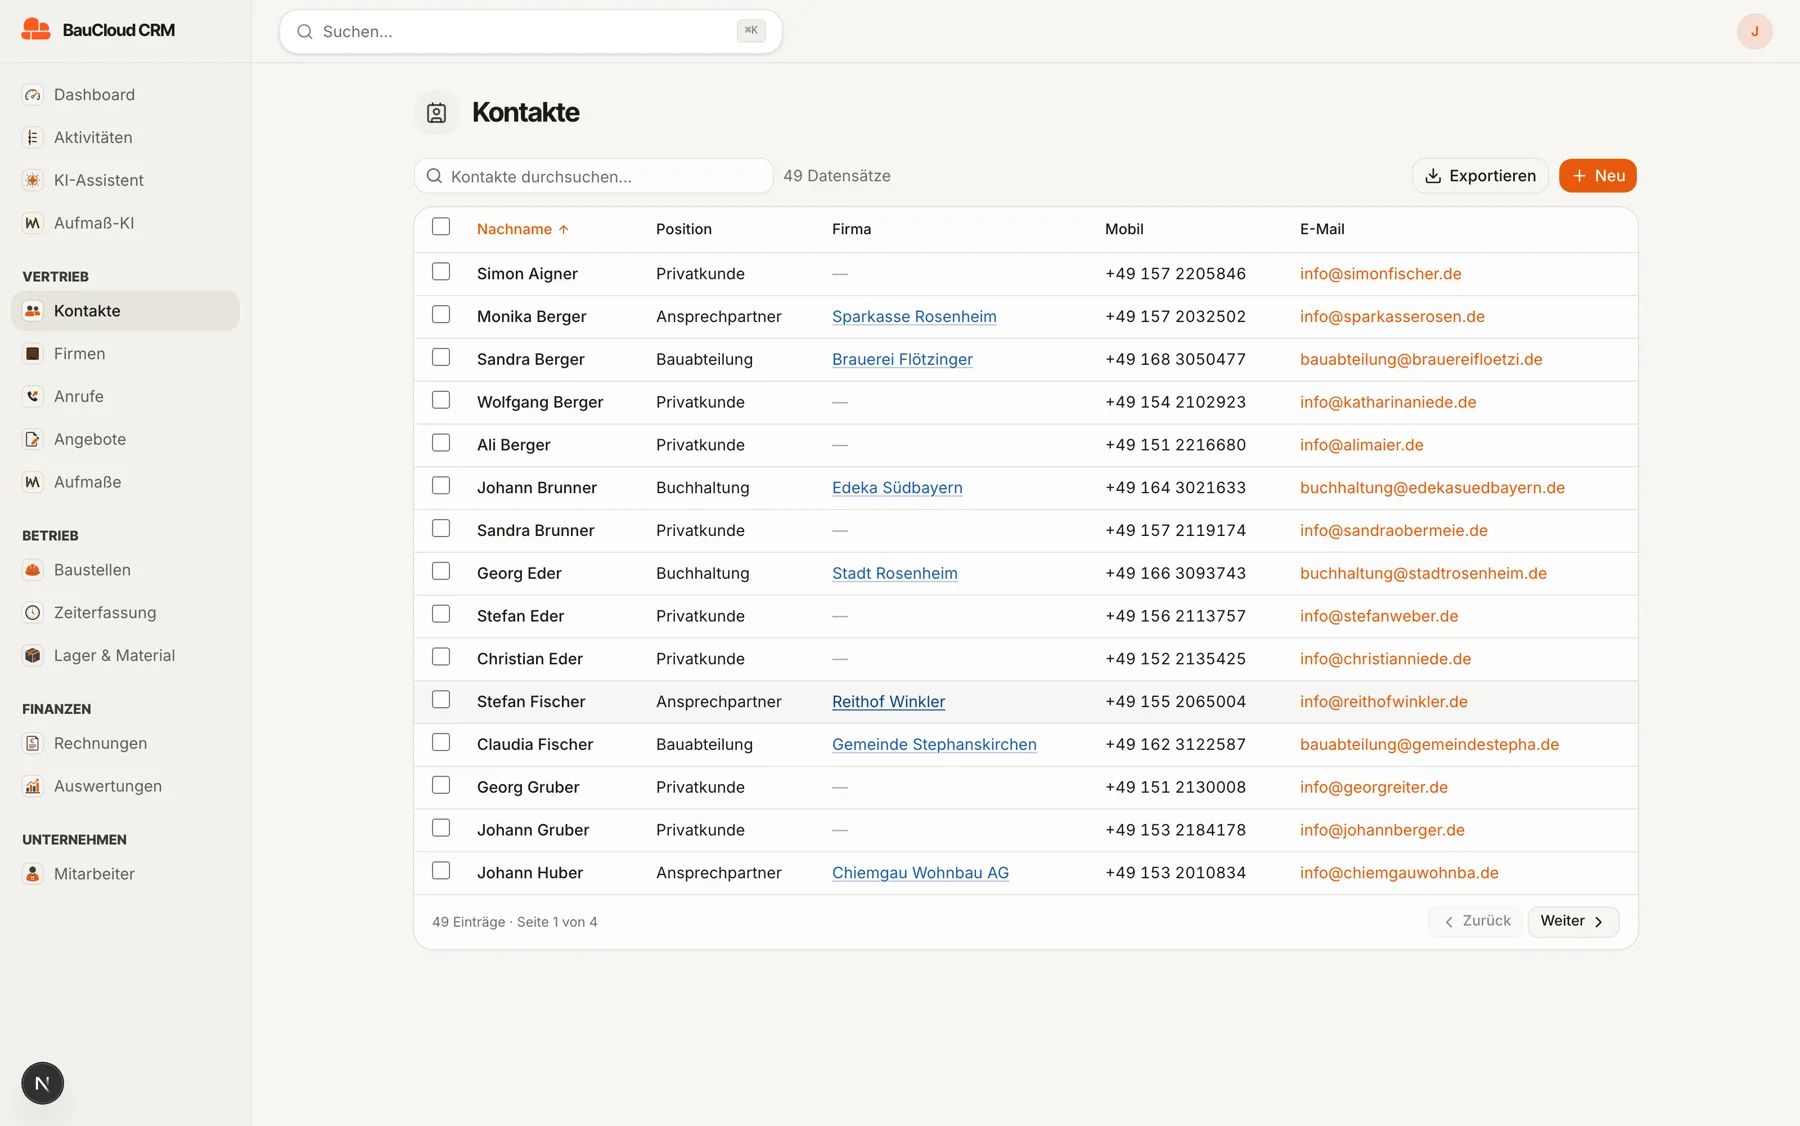Focus the Suchen... global search field
Image resolution: width=1800 pixels, height=1126 pixels.
coord(530,32)
